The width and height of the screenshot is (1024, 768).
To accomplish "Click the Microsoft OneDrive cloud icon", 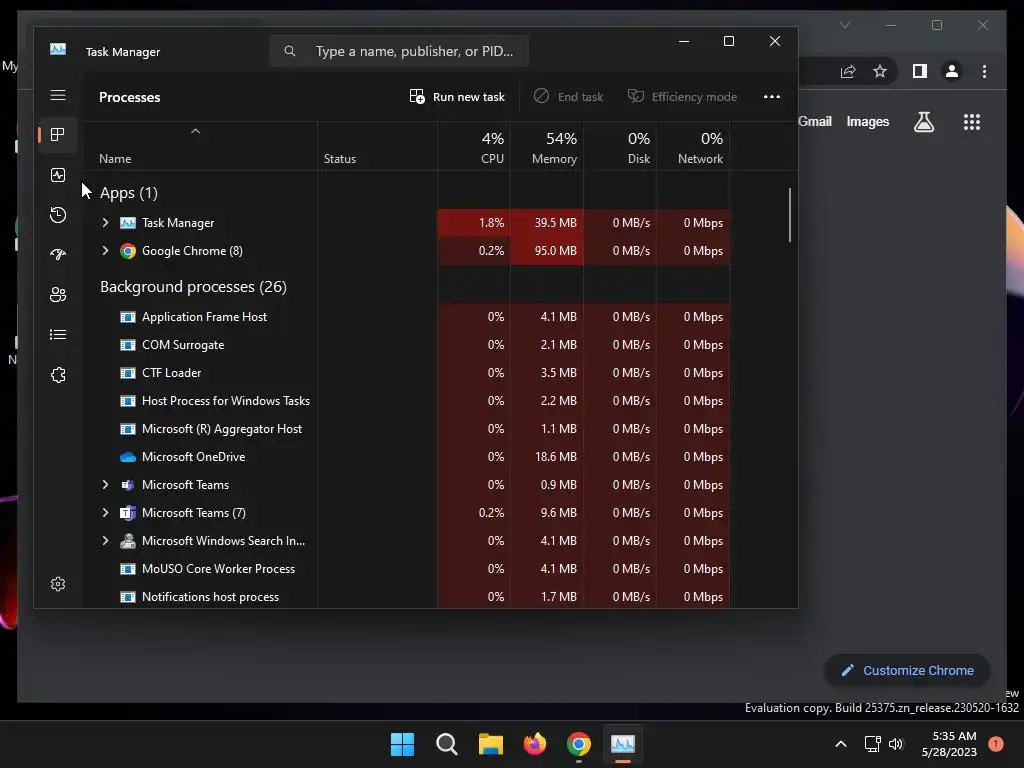I will point(128,457).
